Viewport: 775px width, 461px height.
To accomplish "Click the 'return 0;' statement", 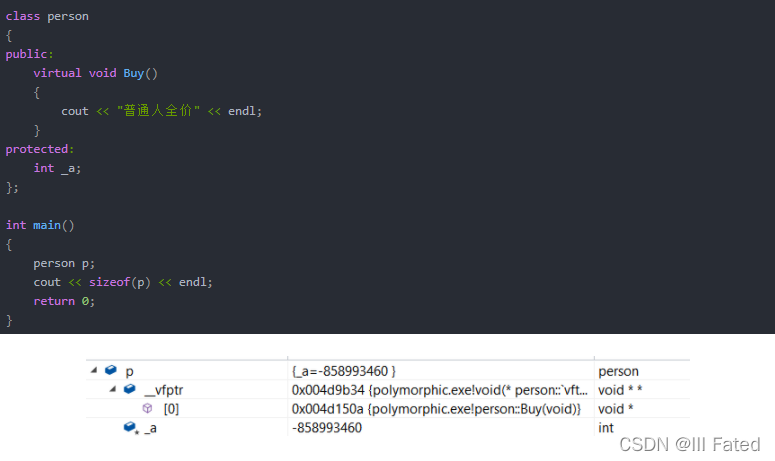I will click(64, 301).
